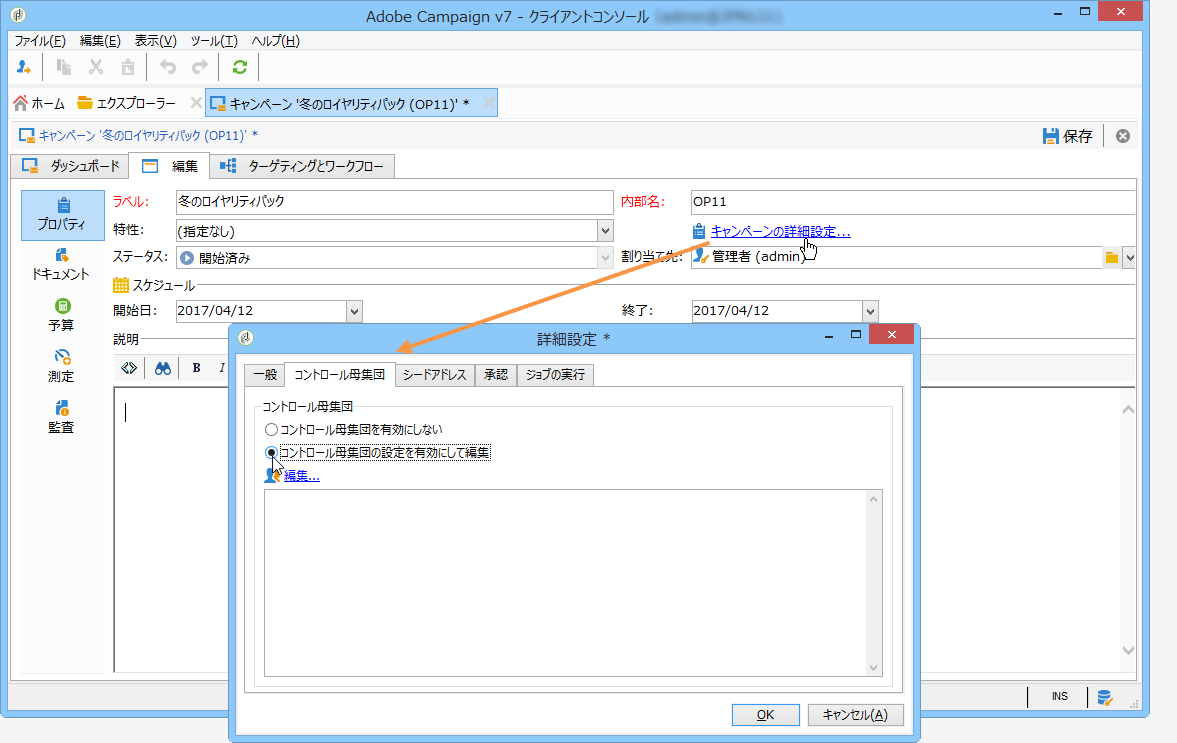Screen dimensions: 1177x743
Task: Open the ヘルプ(H) menu
Action: [x=275, y=41]
